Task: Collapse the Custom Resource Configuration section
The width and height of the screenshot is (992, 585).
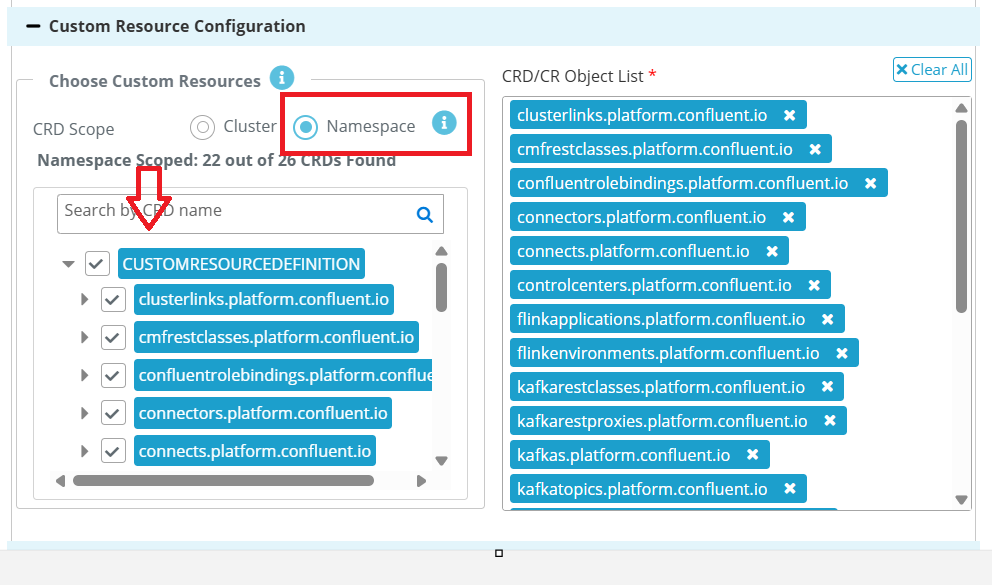Action: [x=33, y=27]
